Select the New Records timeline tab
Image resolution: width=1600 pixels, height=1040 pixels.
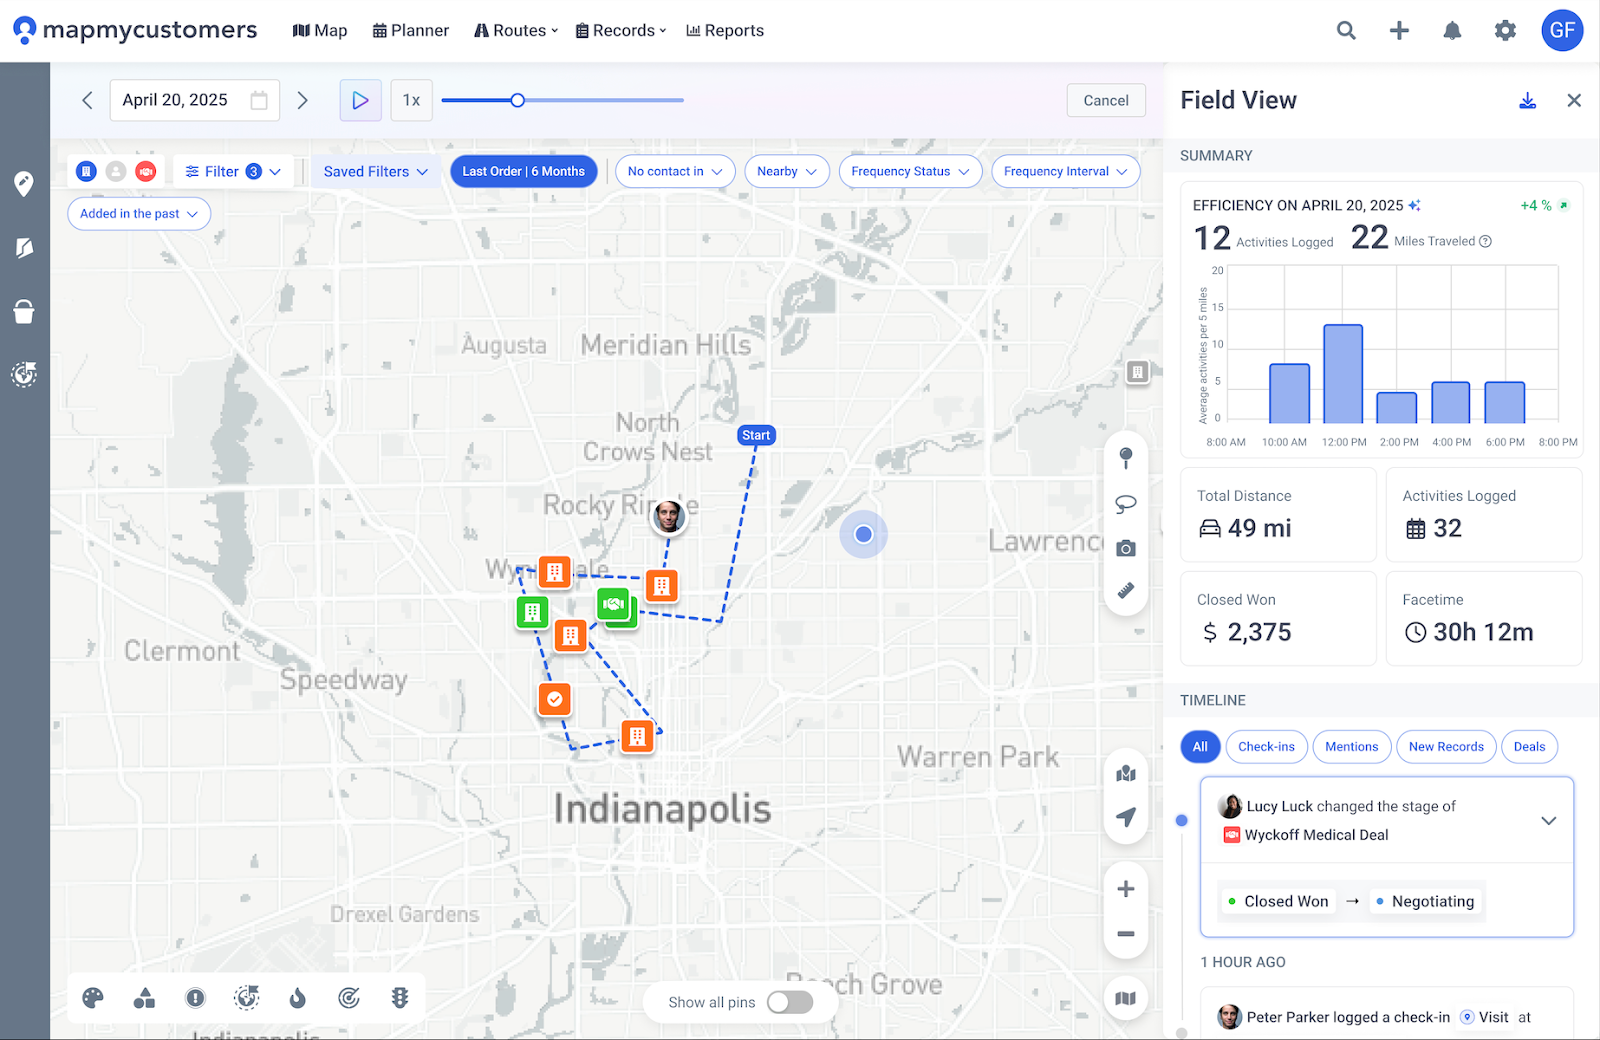1446,747
